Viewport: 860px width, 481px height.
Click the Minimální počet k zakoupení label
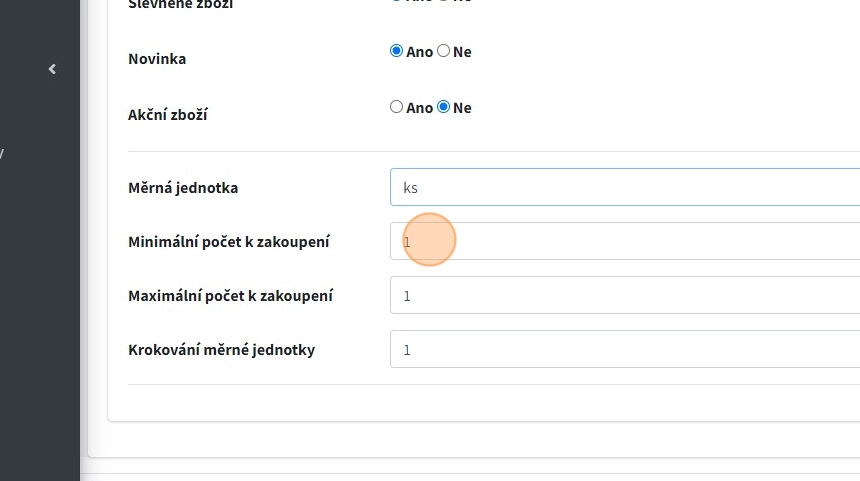pos(229,242)
